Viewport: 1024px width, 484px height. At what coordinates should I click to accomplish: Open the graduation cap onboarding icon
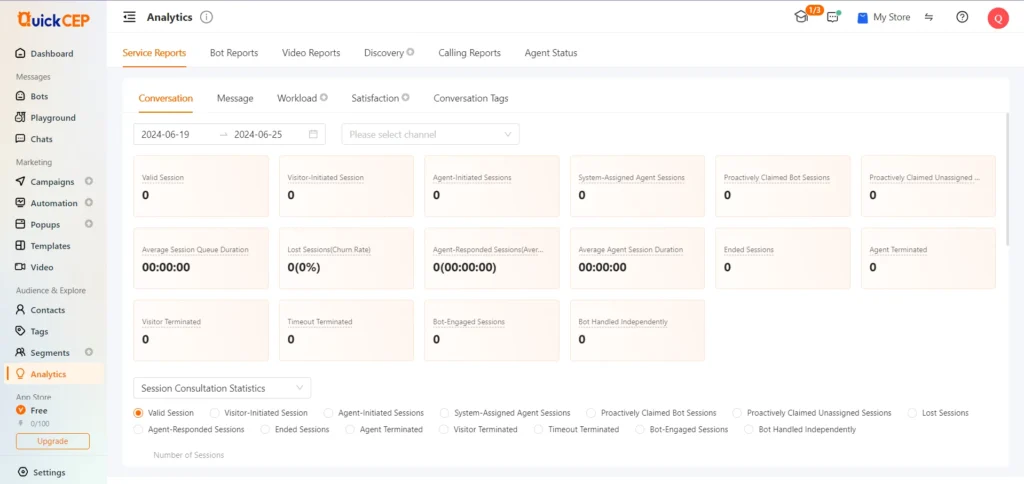[x=801, y=18]
